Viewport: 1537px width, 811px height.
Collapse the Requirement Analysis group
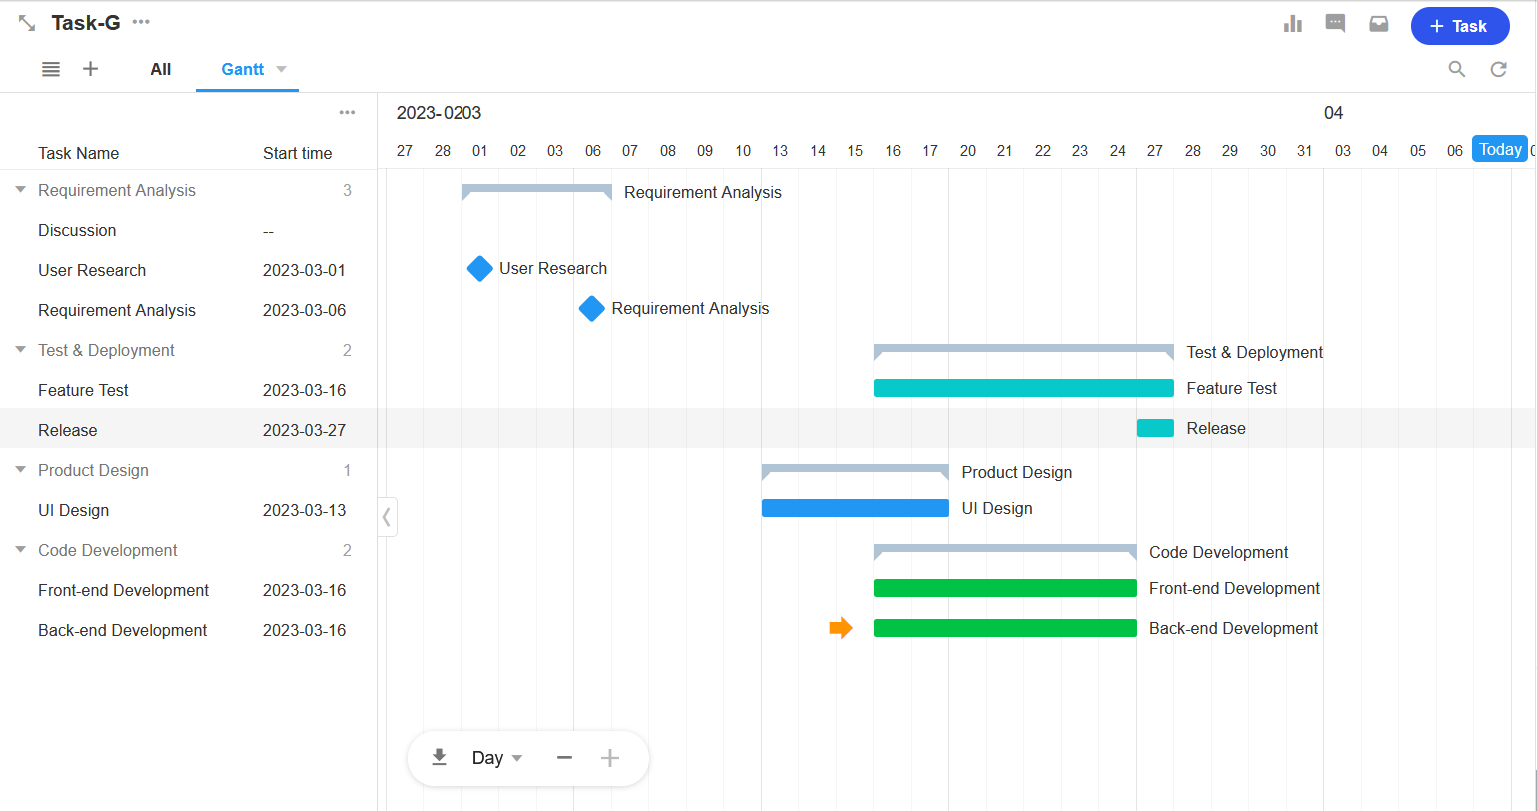point(21,190)
